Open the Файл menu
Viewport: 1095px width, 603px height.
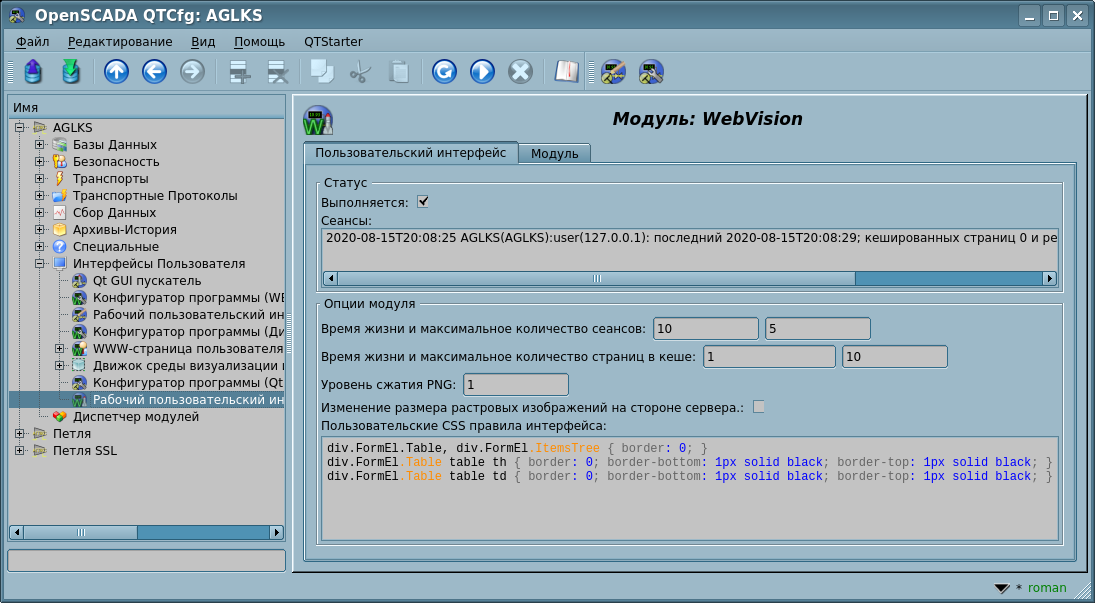click(32, 42)
